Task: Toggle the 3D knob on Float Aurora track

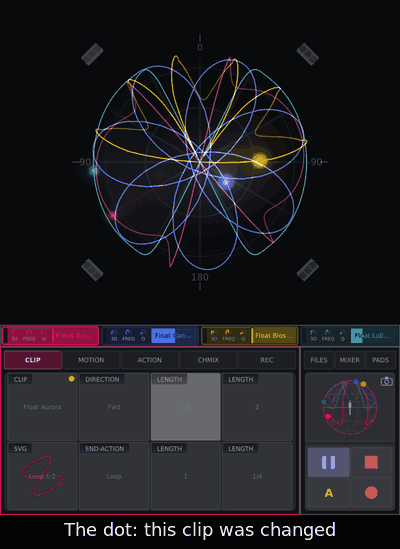Action: point(15,335)
